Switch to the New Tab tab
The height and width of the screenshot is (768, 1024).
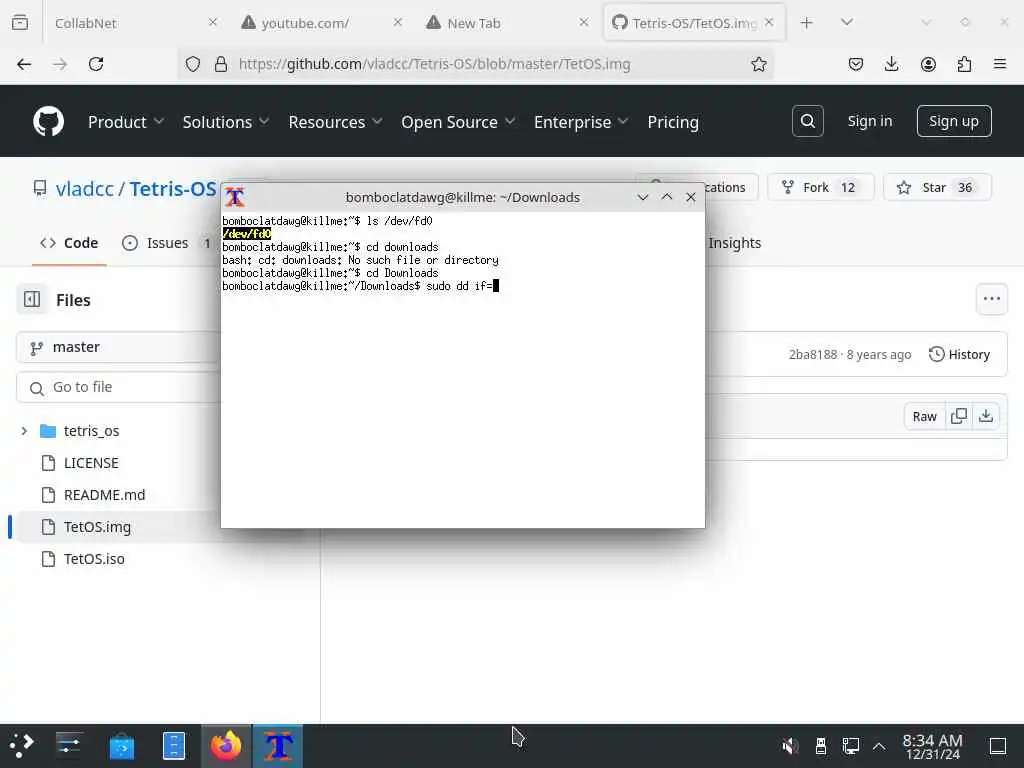(x=507, y=23)
